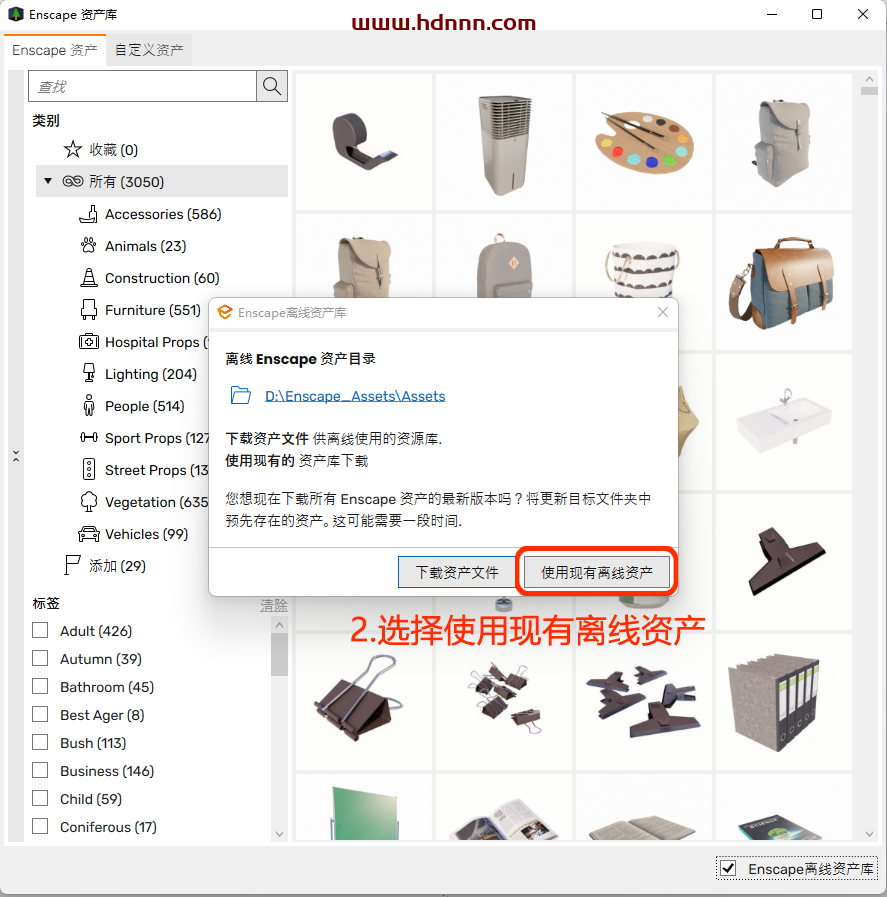Select the Vegetation tree icon

88,502
